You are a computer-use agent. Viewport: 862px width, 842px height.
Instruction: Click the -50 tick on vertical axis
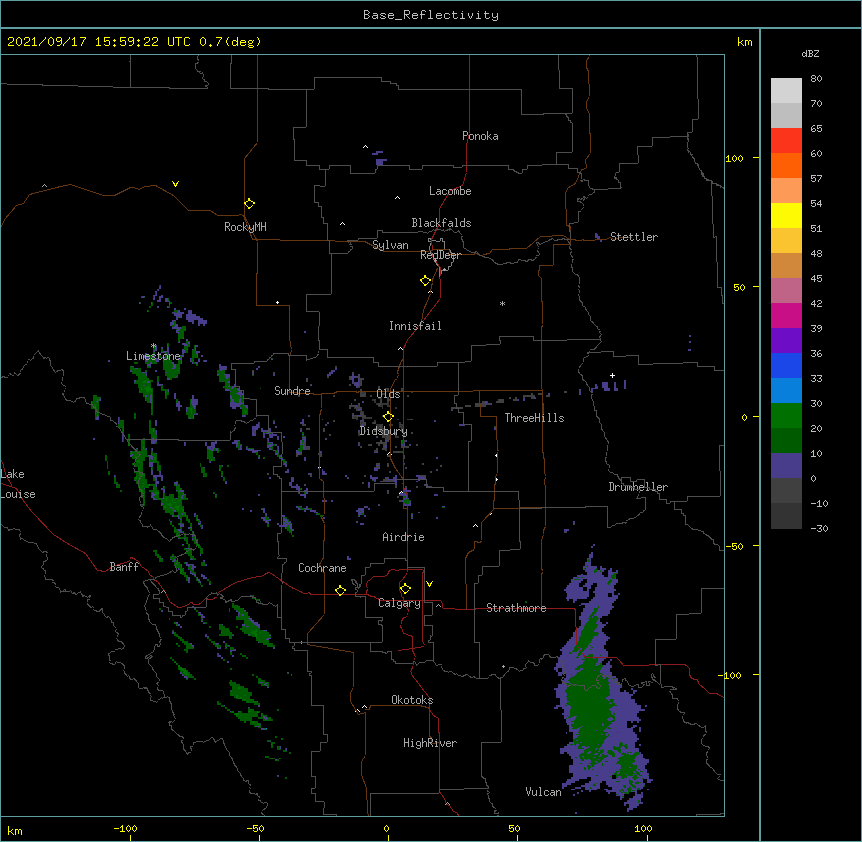point(734,546)
